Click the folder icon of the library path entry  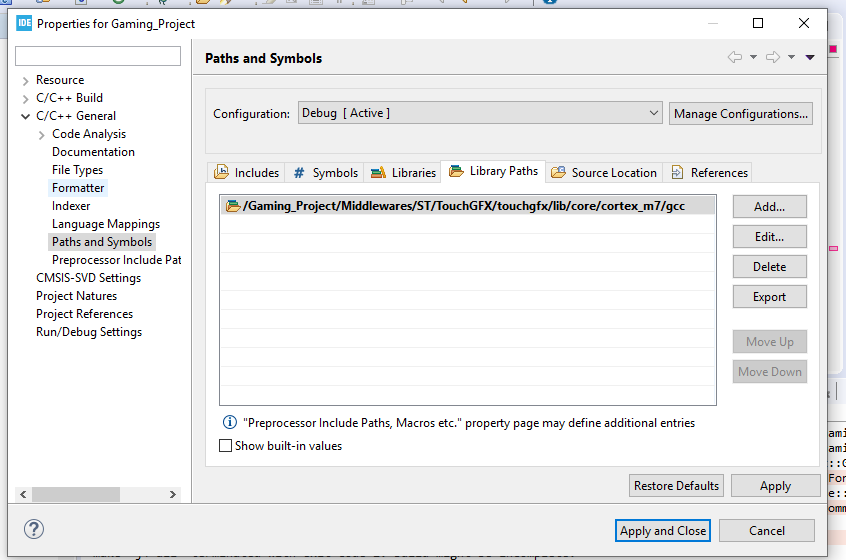point(233,206)
